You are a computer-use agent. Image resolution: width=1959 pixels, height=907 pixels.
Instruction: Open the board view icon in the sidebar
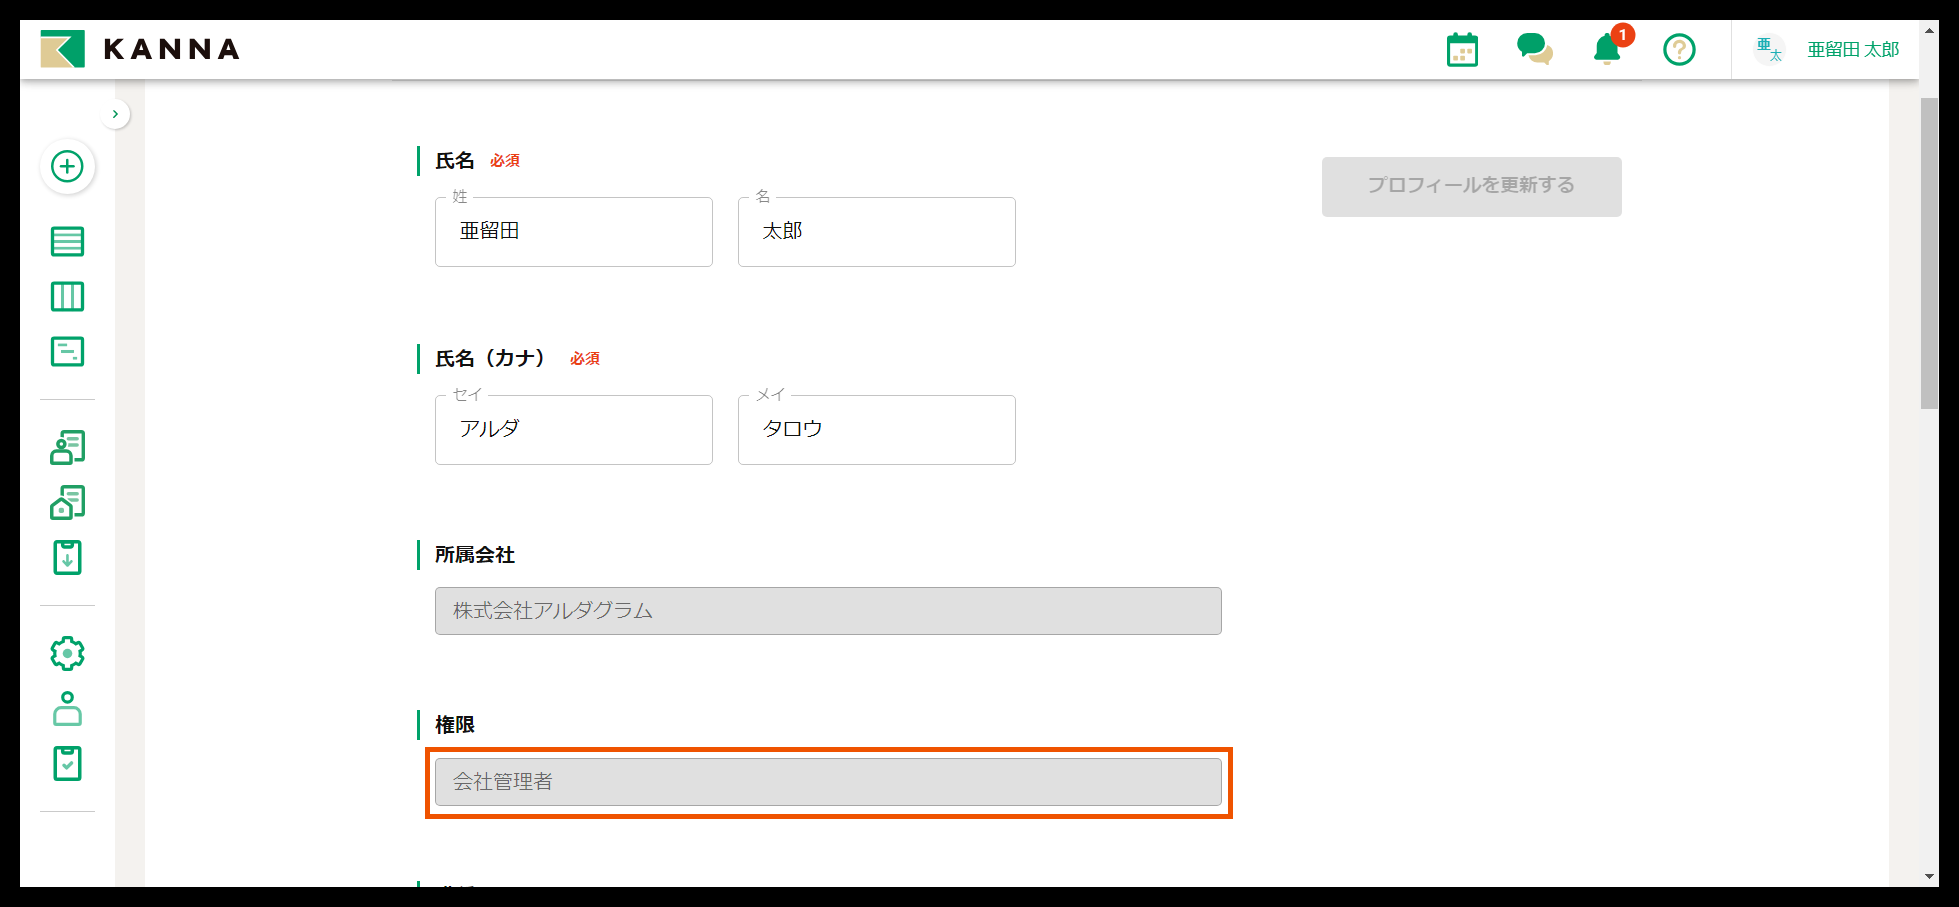point(67,296)
